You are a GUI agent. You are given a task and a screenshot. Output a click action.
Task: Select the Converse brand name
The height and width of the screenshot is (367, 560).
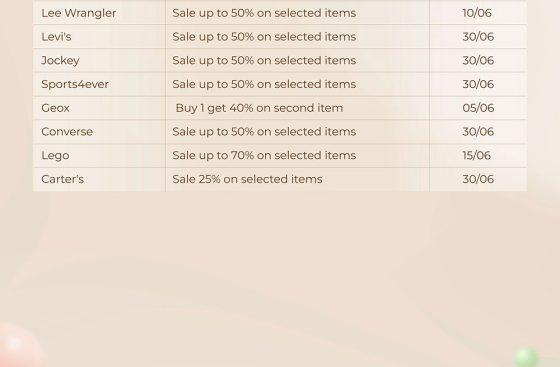click(x=67, y=132)
